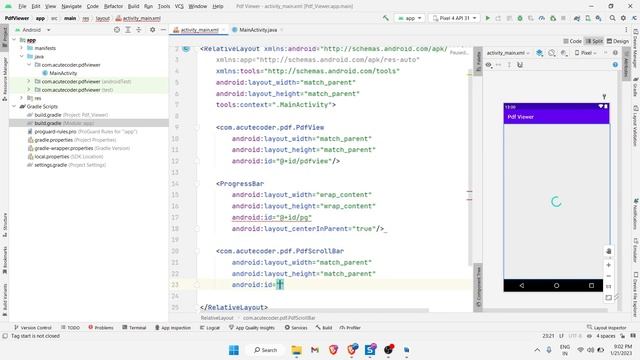Collapse the Gradle Scripts node
Screen dimensions: 640x360
(14, 106)
